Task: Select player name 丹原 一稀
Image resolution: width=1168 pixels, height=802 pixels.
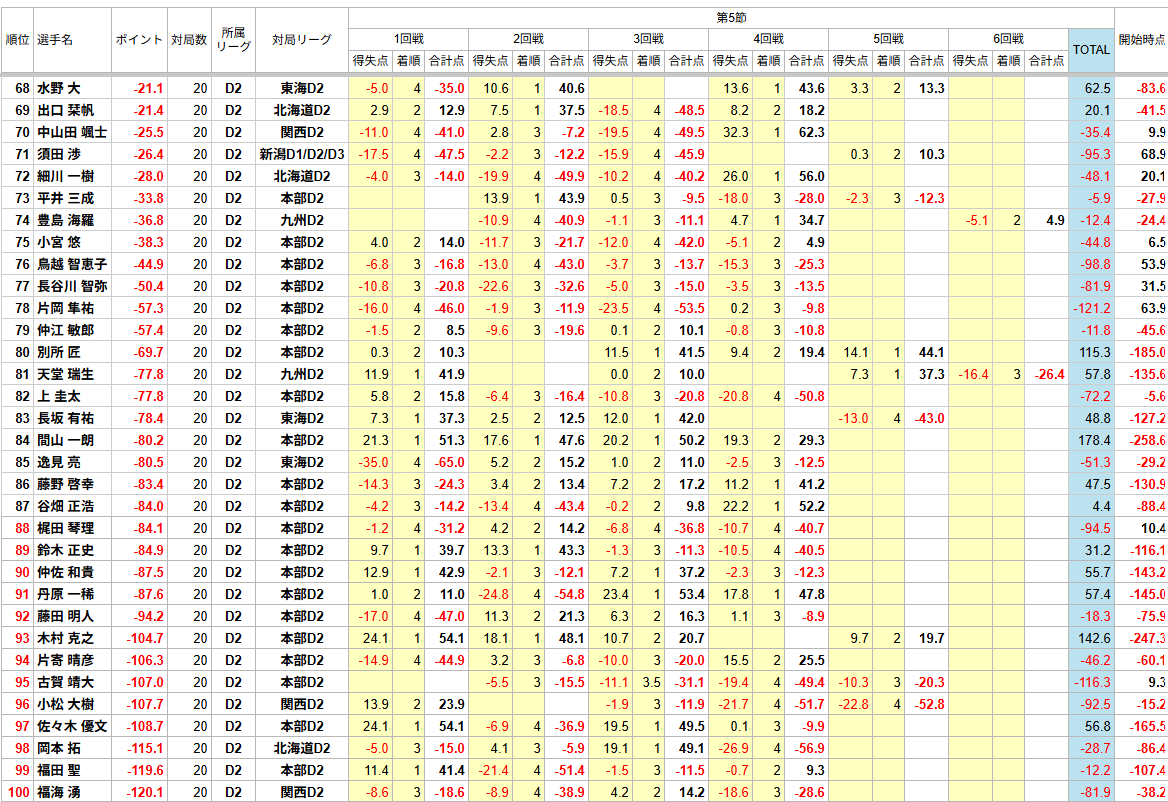Action: [66, 593]
